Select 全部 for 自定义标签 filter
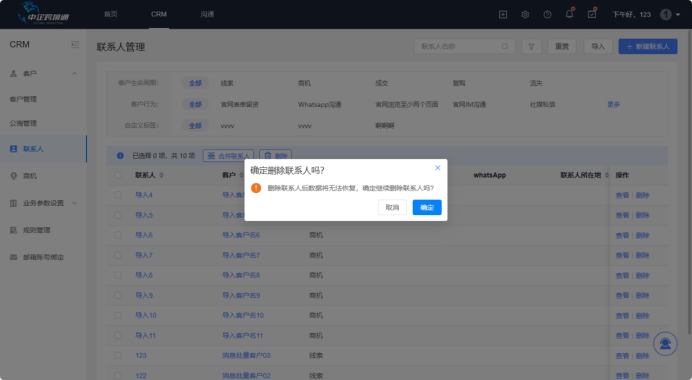The image size is (692, 380). [x=195, y=126]
